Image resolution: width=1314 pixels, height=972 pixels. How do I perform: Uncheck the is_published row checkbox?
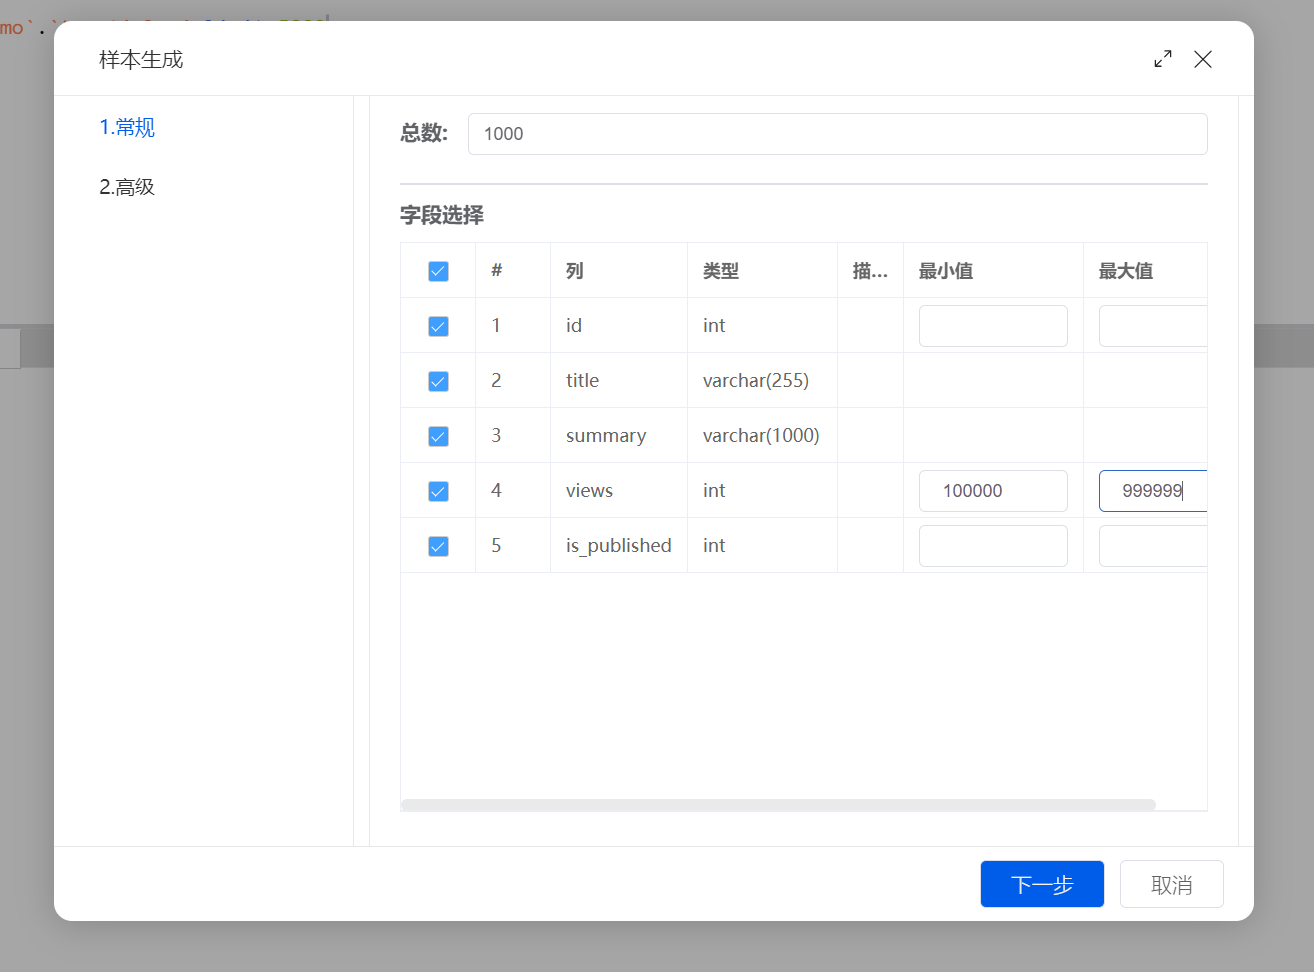(438, 546)
